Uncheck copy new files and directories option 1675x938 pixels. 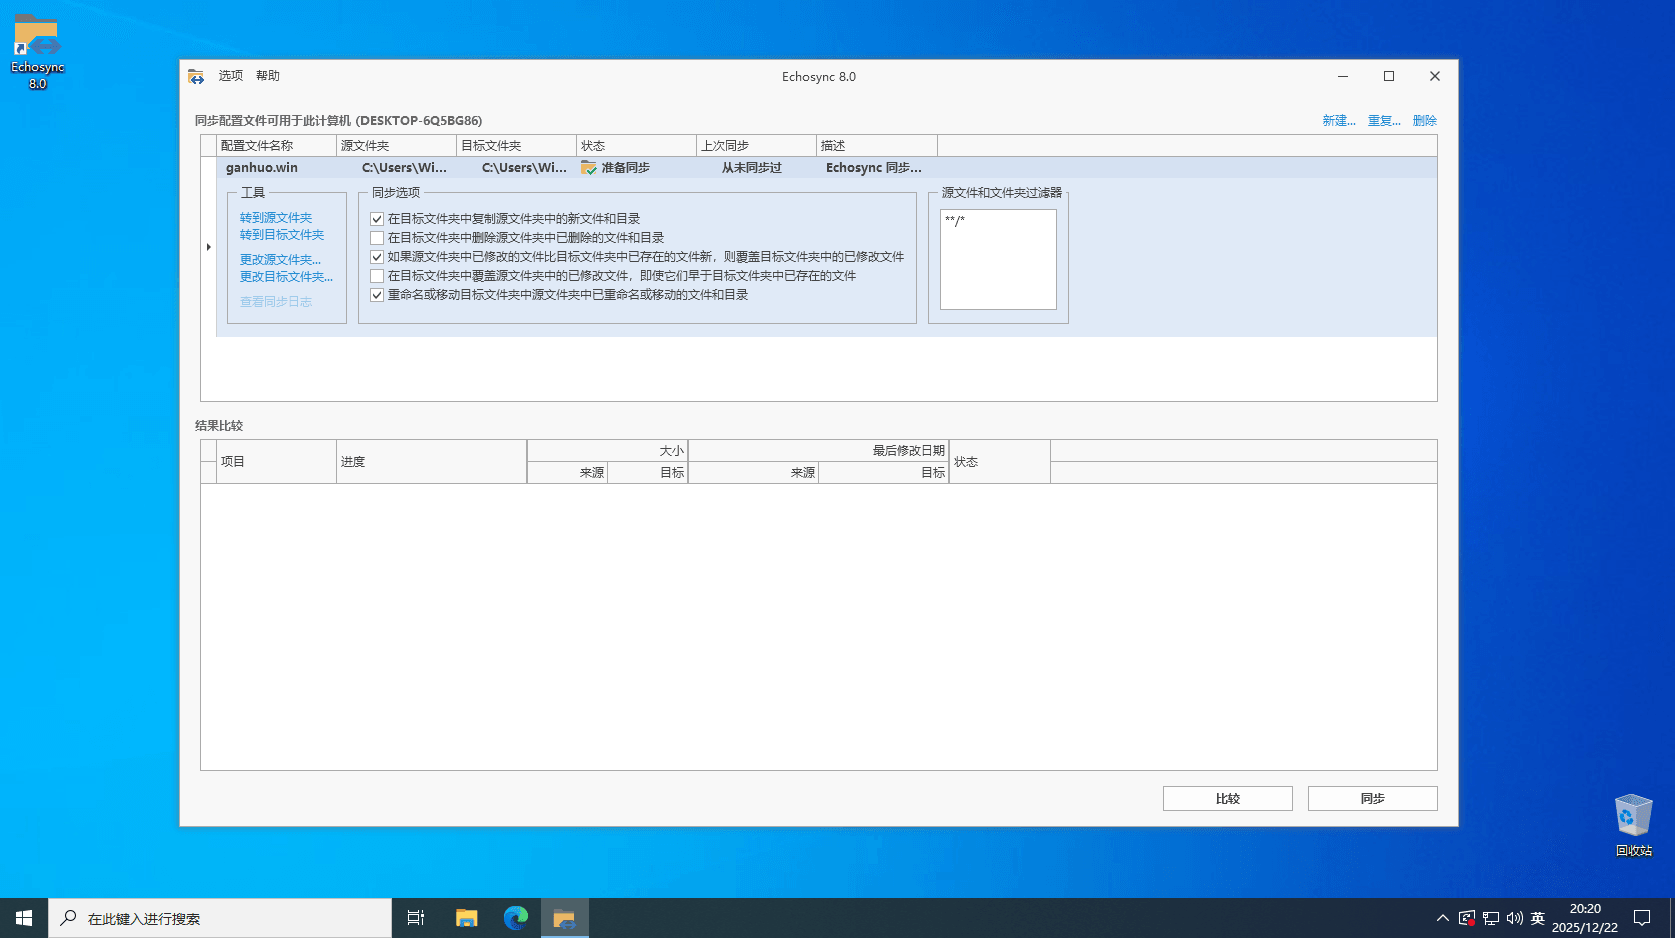point(377,219)
